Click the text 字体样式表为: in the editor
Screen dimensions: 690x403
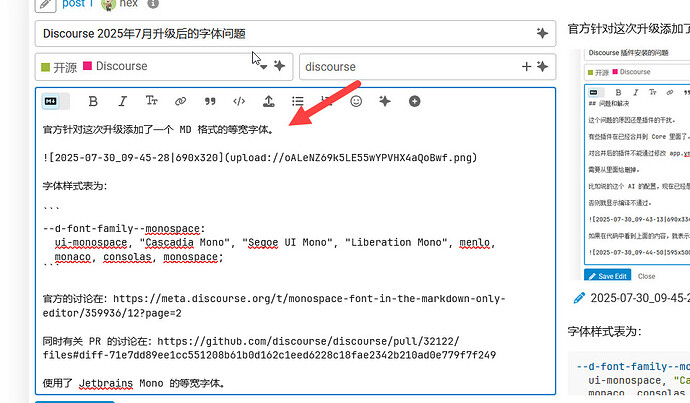[75, 186]
